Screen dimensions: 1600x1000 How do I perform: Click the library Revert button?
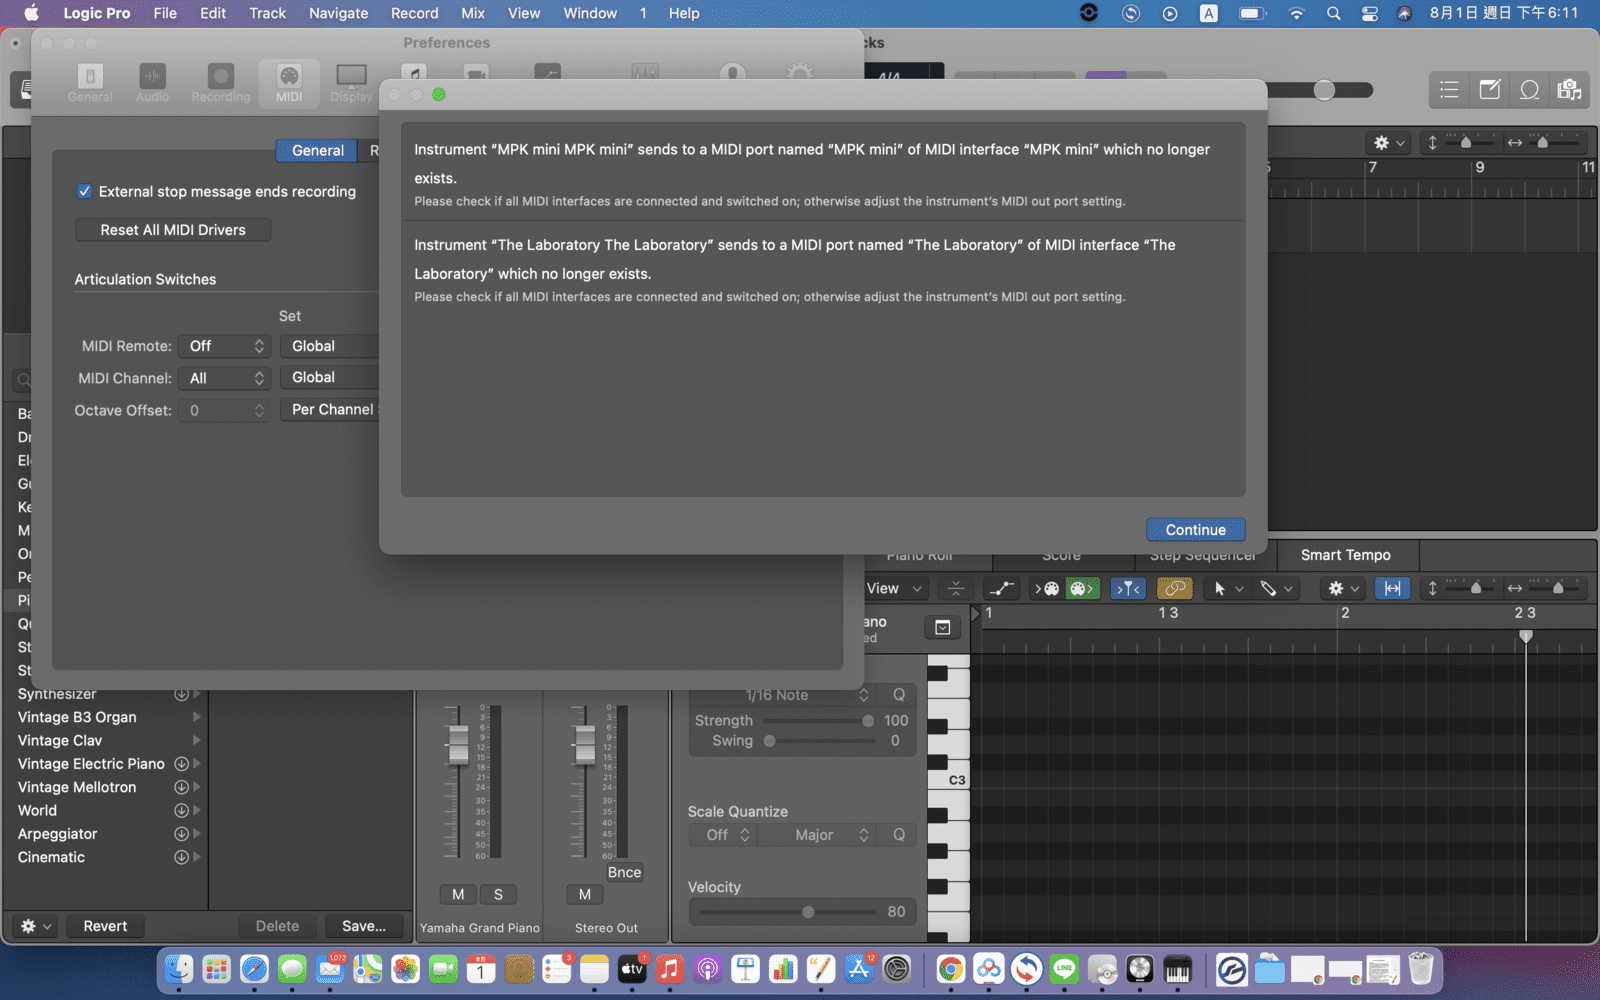105,926
